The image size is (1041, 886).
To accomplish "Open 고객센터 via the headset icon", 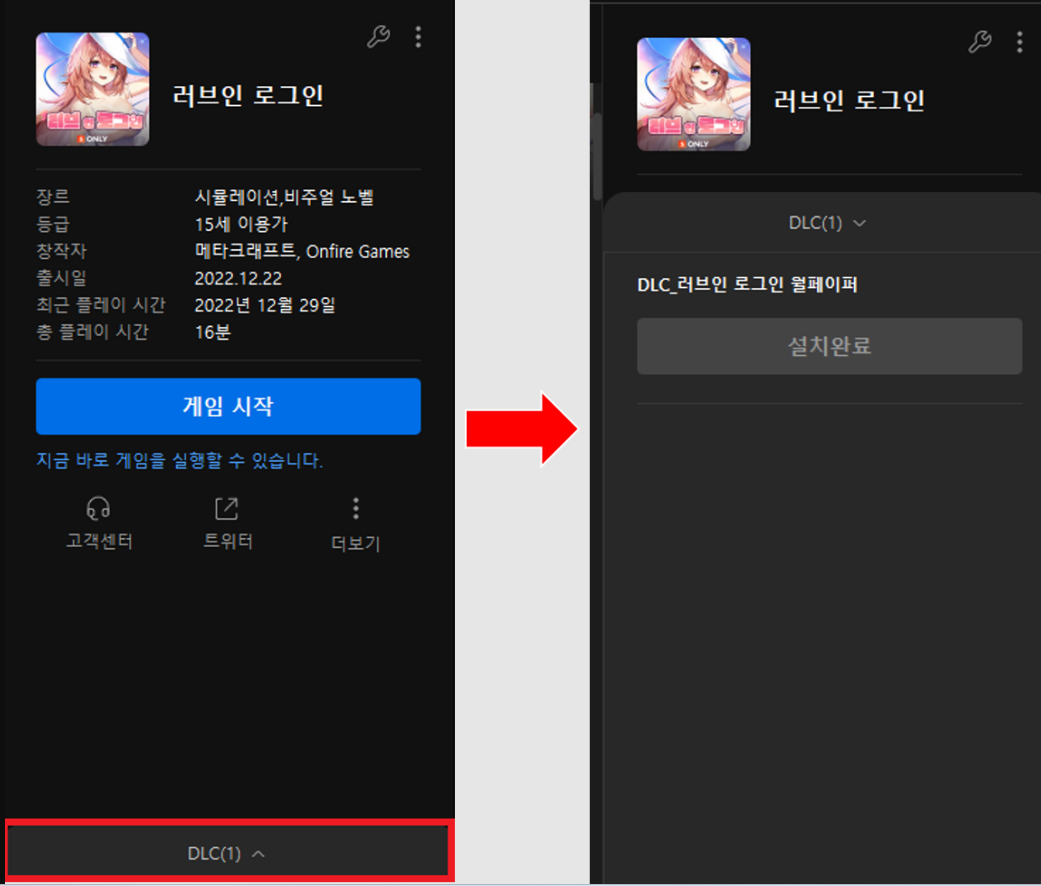I will [98, 509].
